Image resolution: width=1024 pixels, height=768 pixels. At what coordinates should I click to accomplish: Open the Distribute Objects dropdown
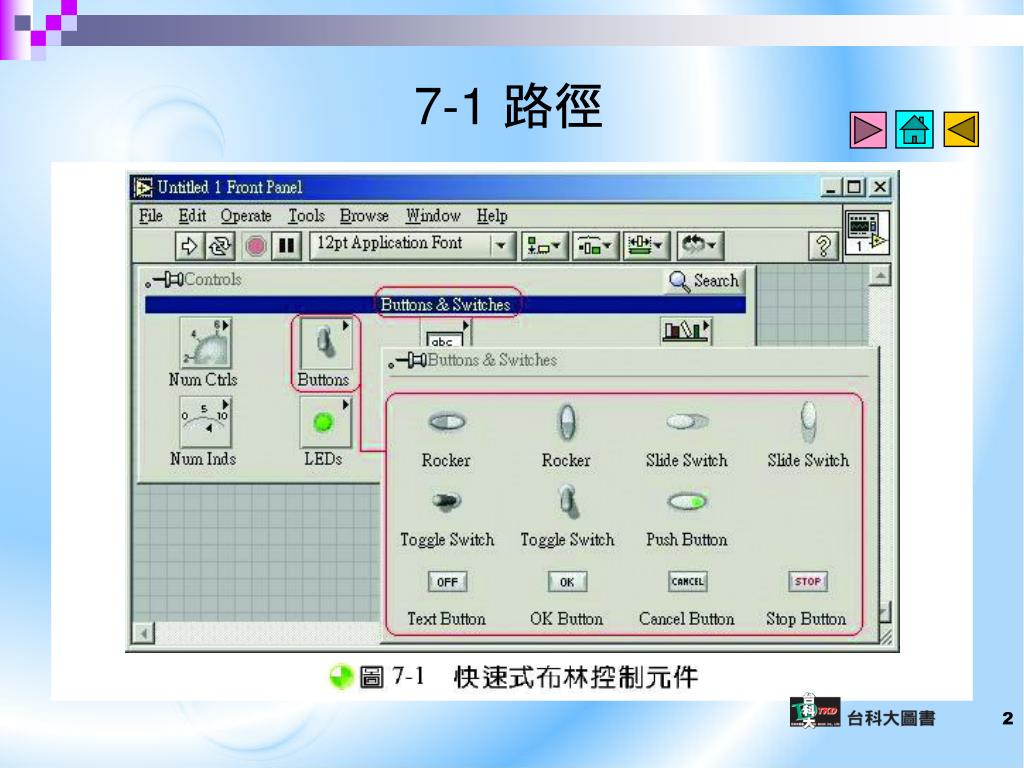[595, 246]
